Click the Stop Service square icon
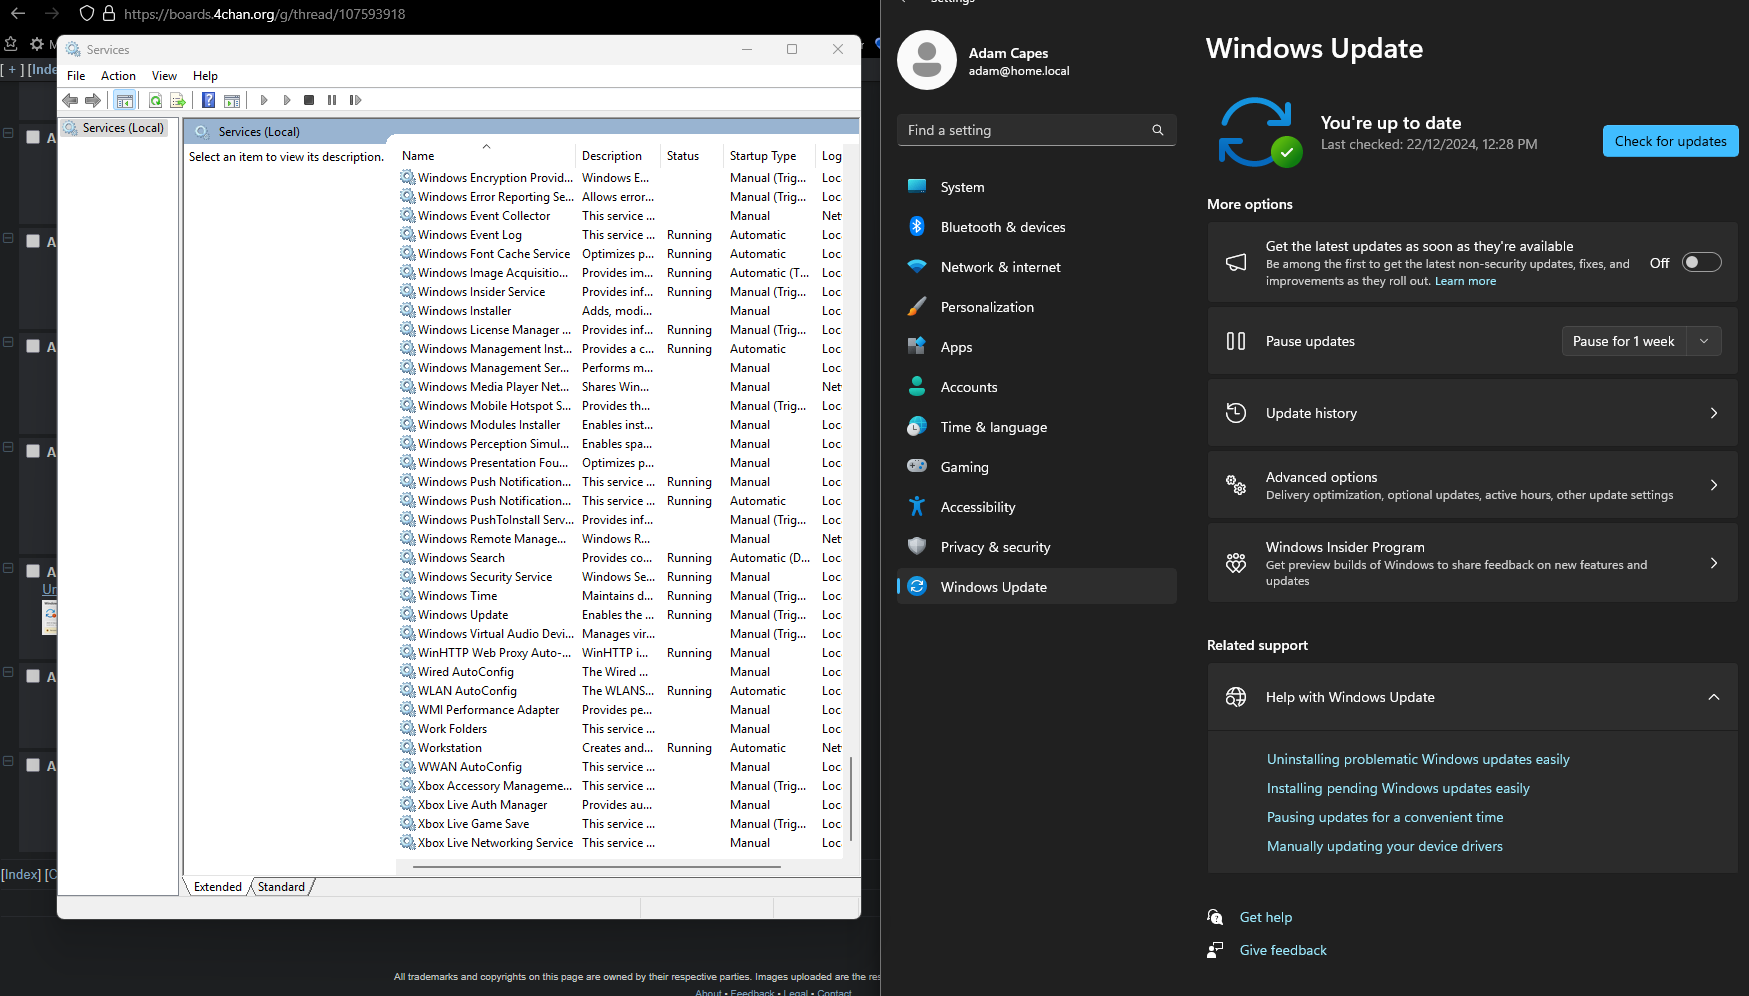 (309, 100)
